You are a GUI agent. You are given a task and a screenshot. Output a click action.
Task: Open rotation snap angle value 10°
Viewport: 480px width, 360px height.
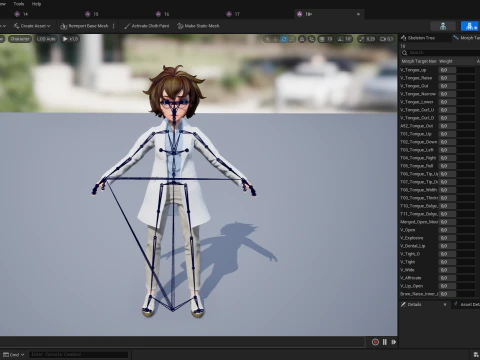[348, 39]
